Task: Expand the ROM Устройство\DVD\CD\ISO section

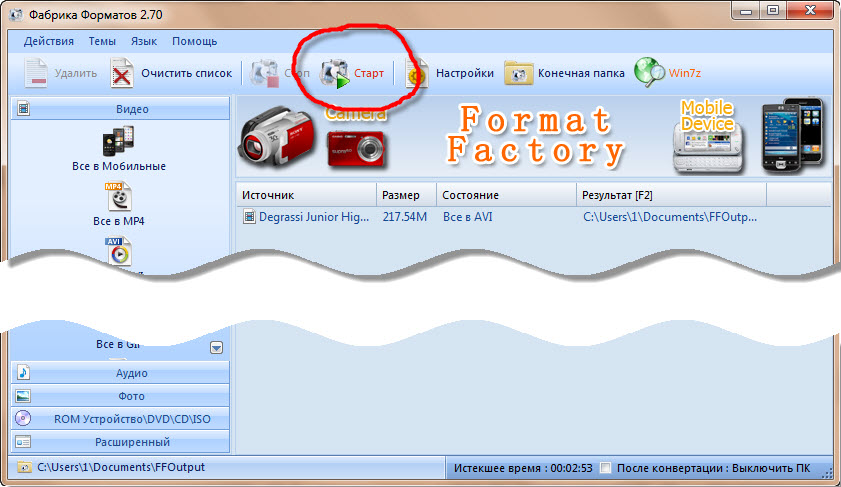Action: 120,419
